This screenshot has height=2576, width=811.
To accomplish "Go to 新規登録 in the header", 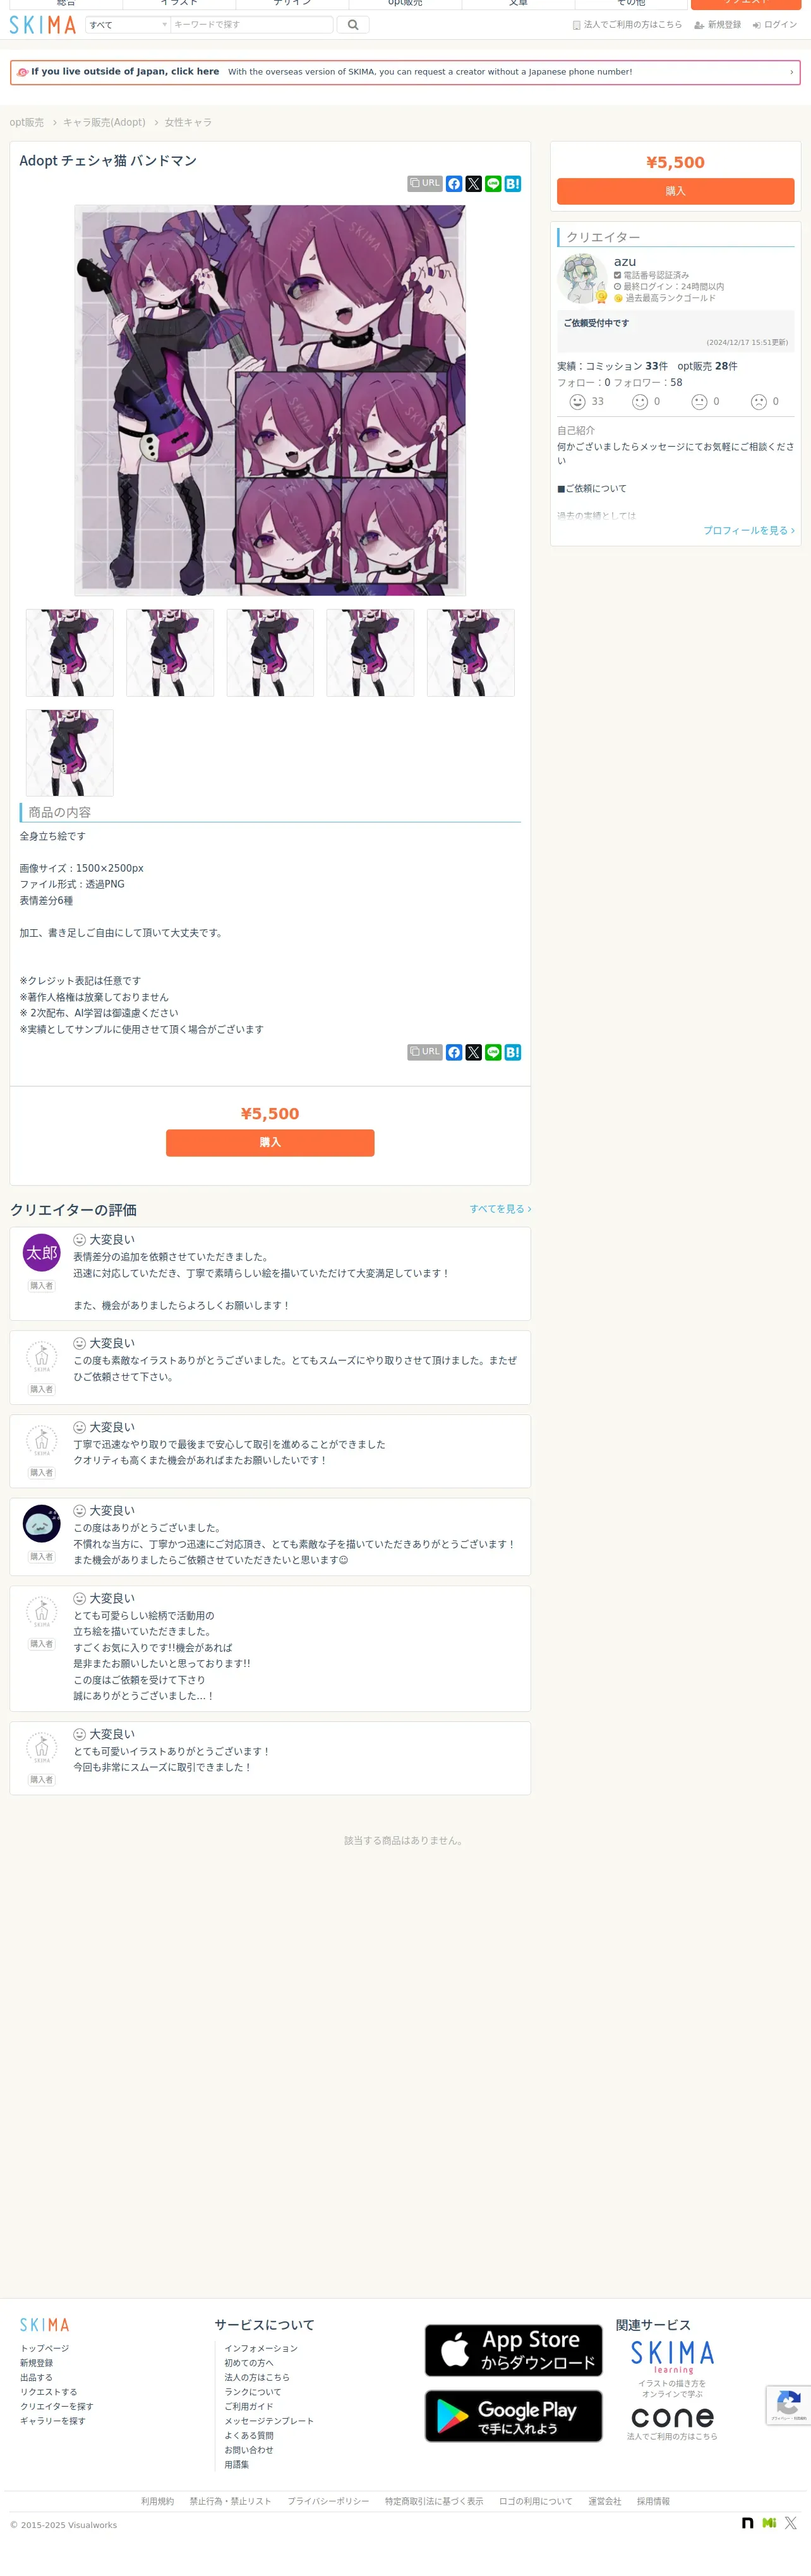I will coord(718,25).
